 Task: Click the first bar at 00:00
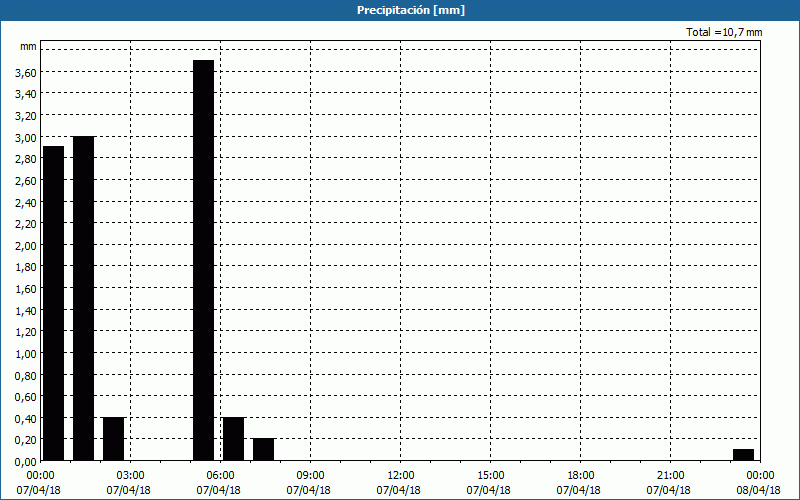[x=54, y=304]
